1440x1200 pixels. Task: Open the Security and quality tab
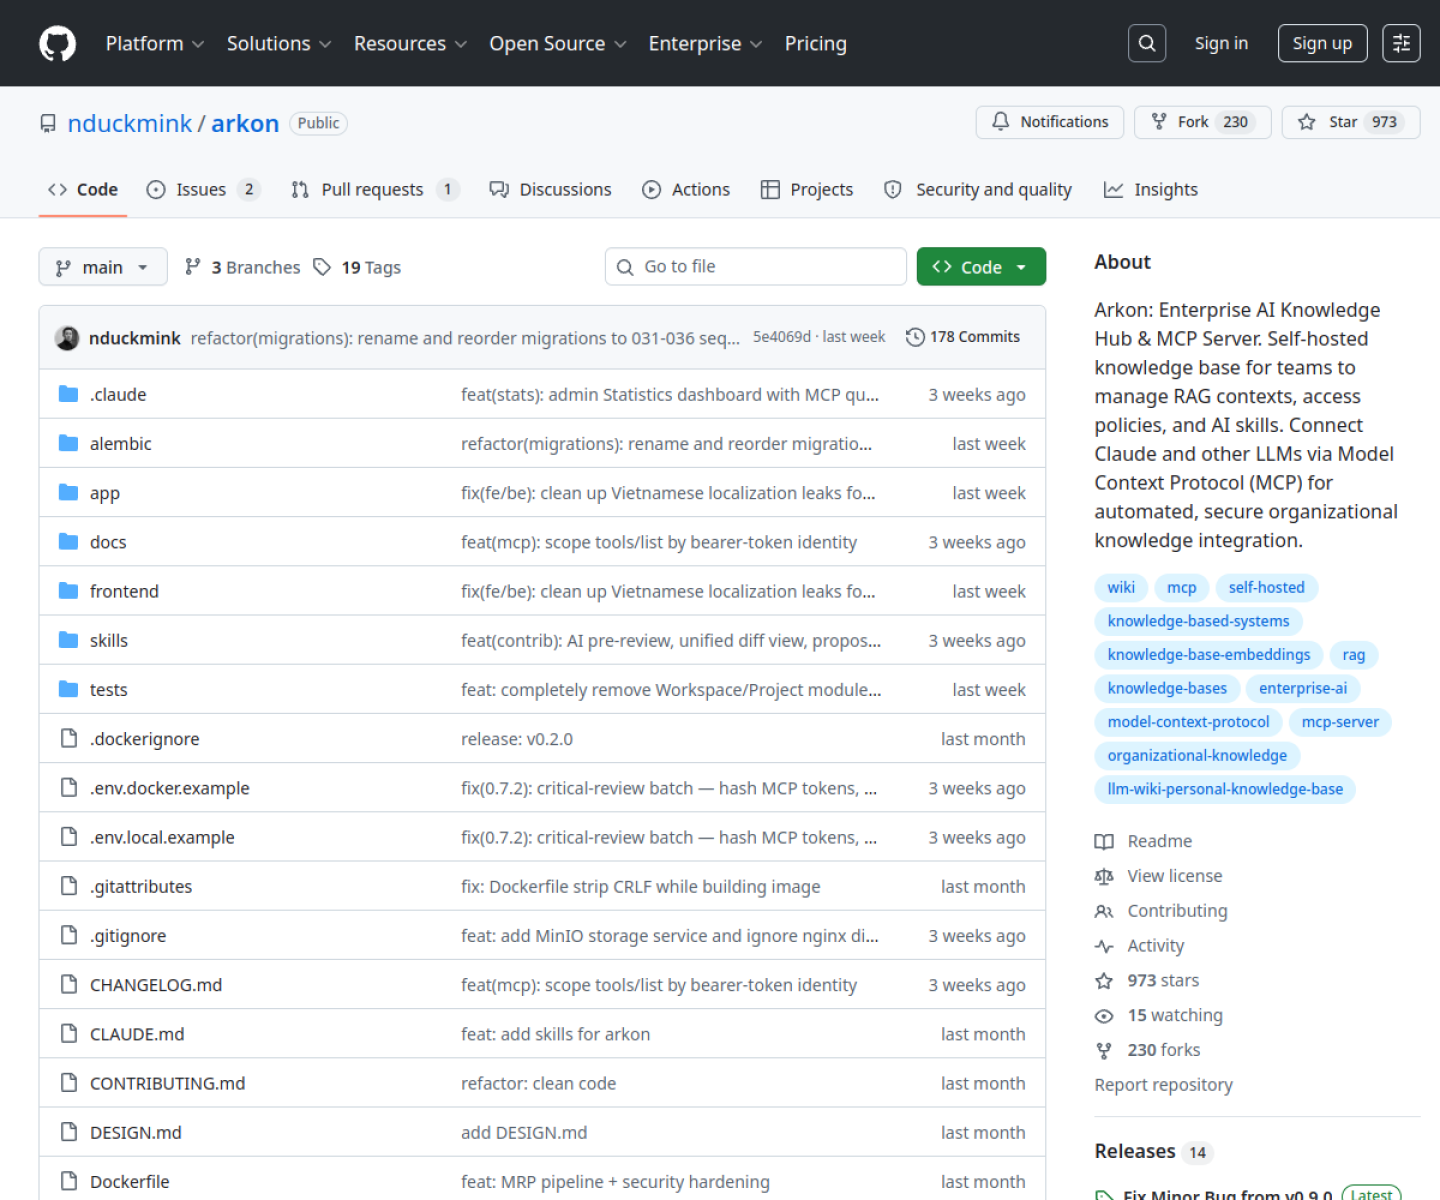coord(978,189)
